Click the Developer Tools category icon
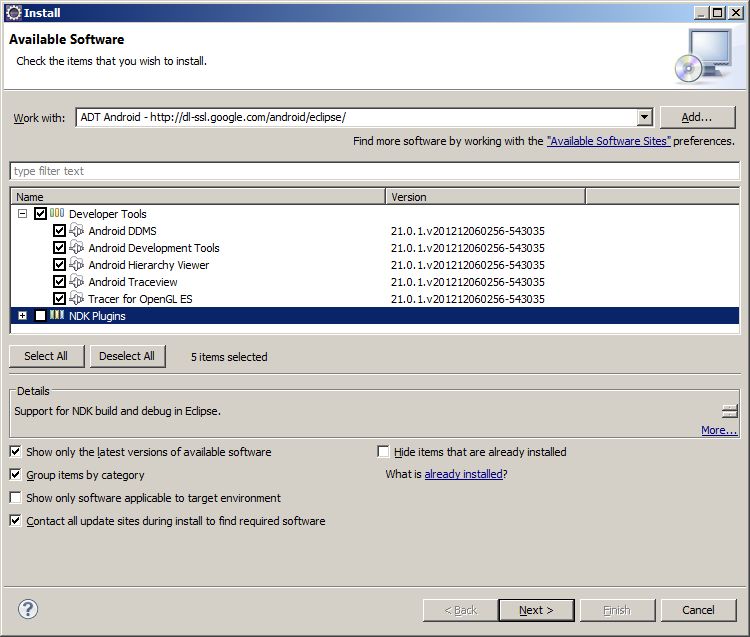This screenshot has height=637, width=750. pos(57,213)
